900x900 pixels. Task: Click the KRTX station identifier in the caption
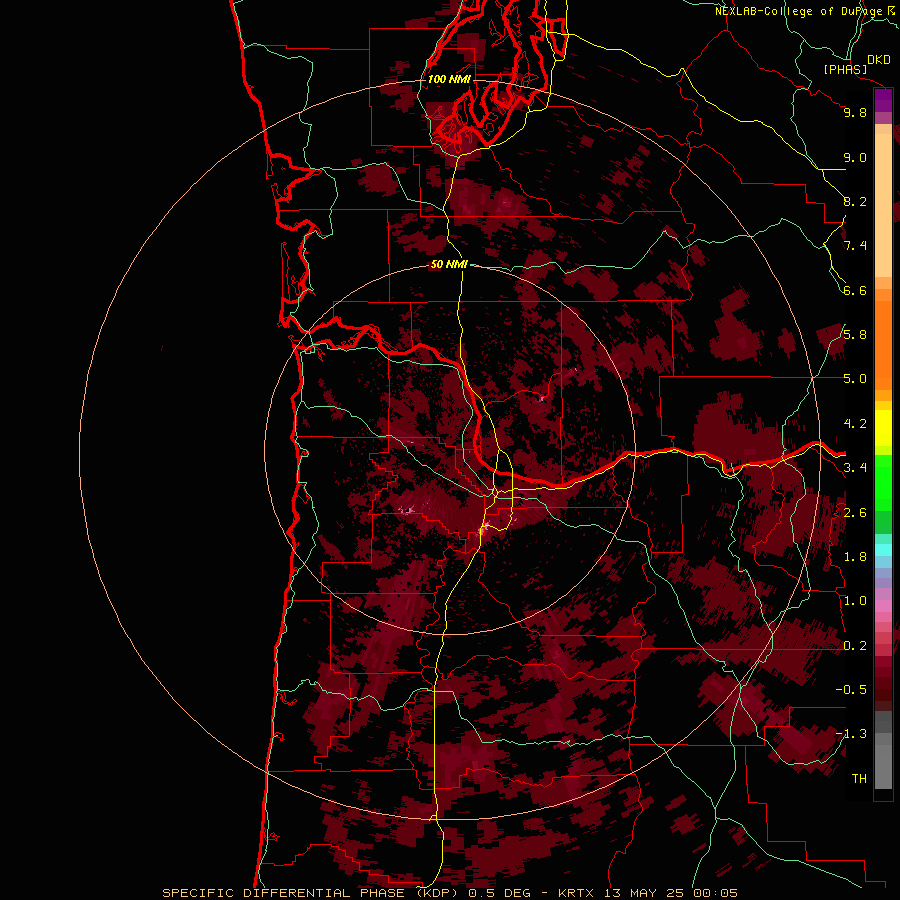577,893
